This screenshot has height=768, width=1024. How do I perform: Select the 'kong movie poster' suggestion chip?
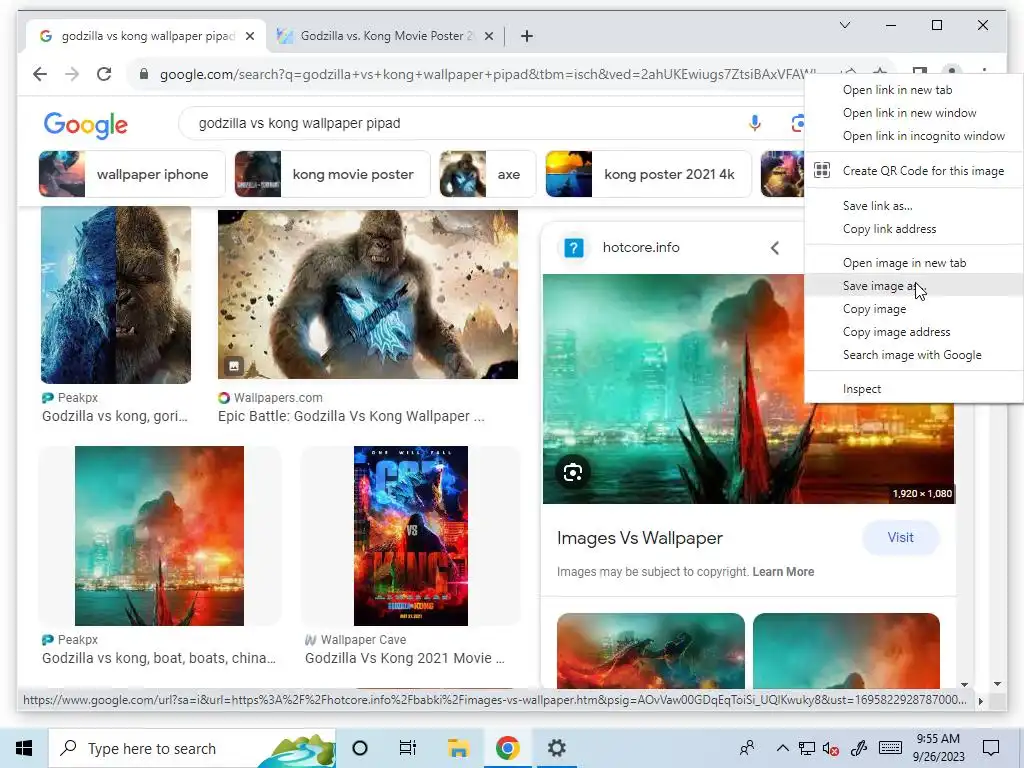tap(332, 174)
